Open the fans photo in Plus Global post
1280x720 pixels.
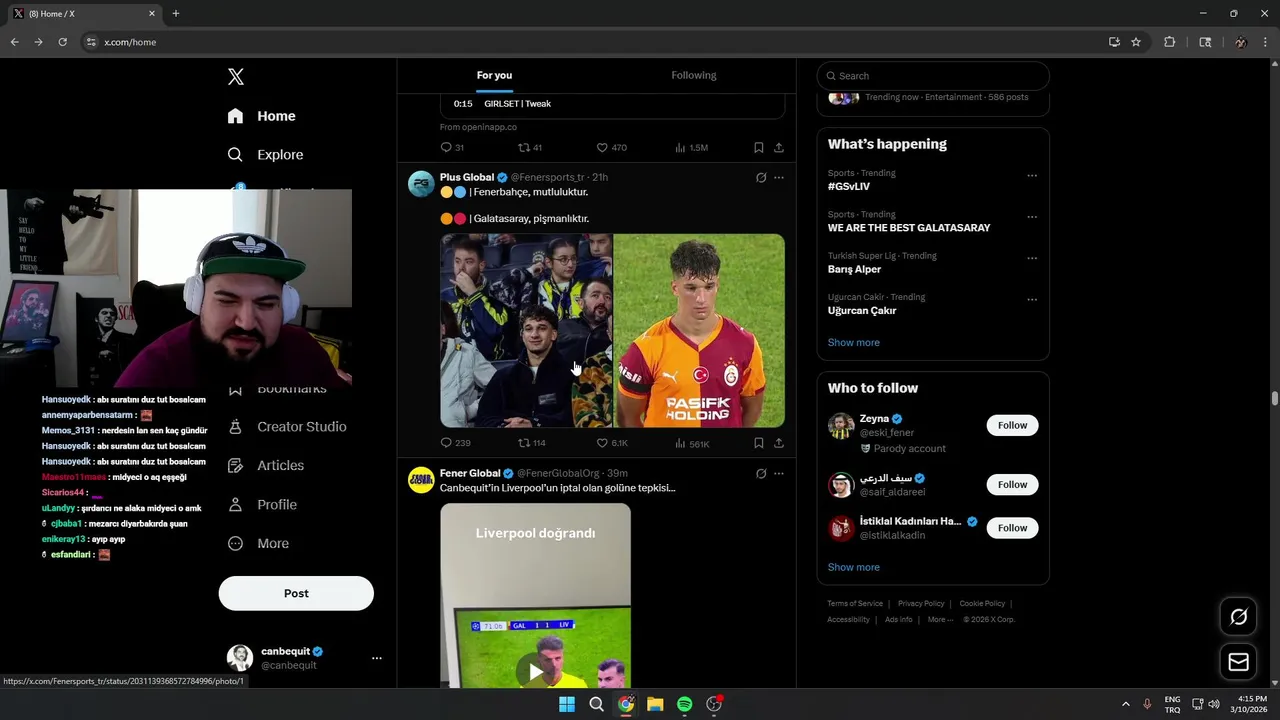pos(526,330)
